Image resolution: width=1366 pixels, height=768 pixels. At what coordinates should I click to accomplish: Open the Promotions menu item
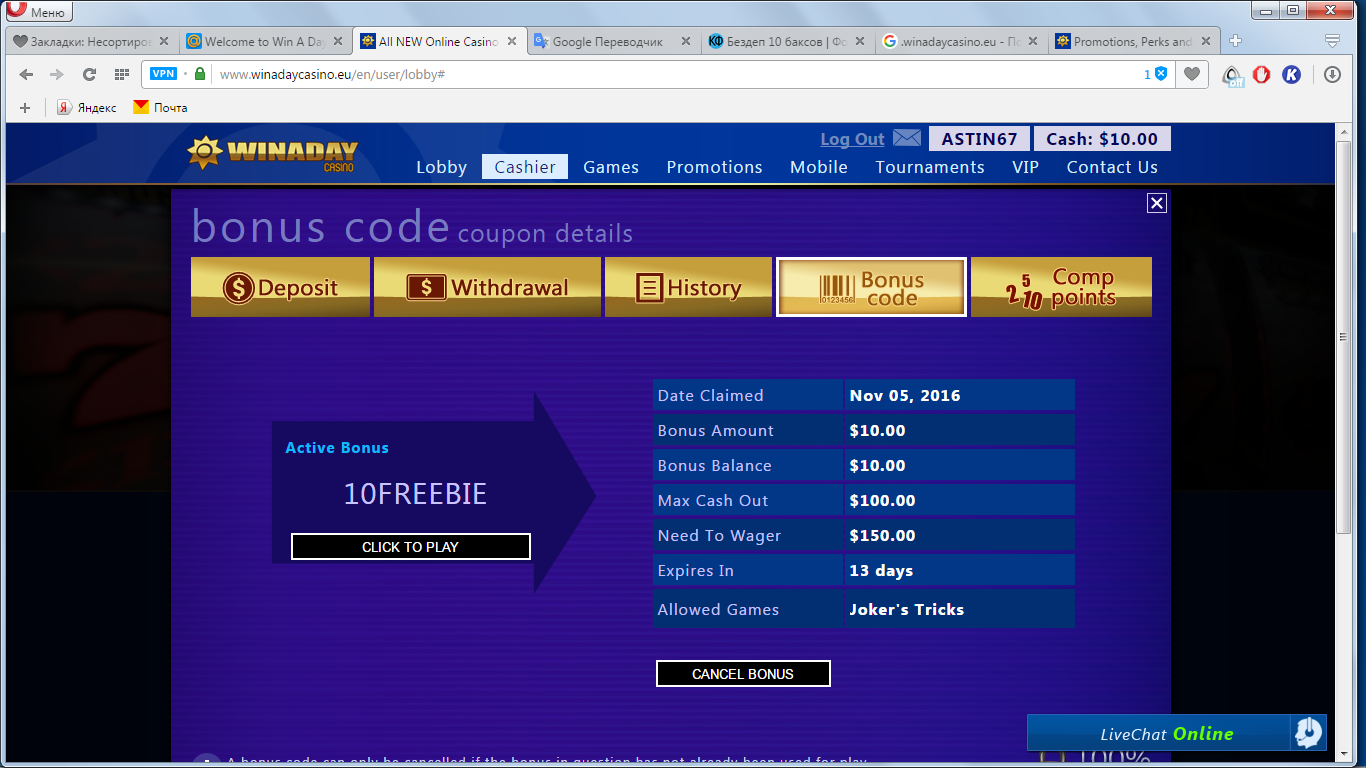coord(714,167)
